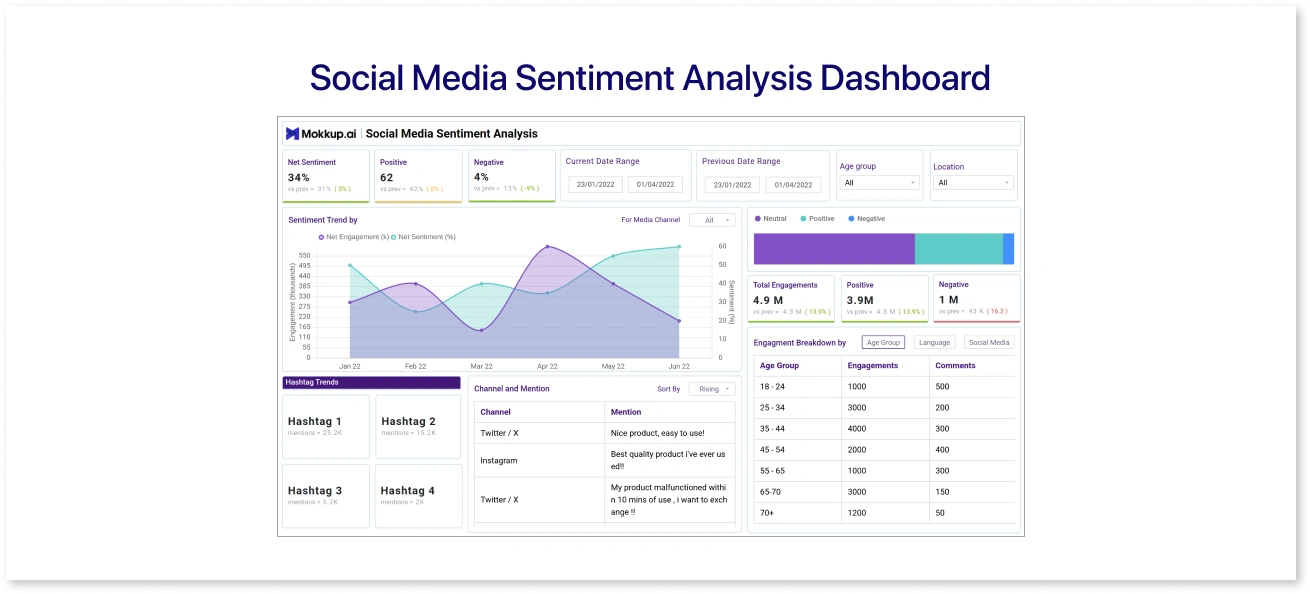The width and height of the screenshot is (1310, 594).
Task: Toggle the Net Engagement (k) legend marker
Action: click(x=322, y=237)
